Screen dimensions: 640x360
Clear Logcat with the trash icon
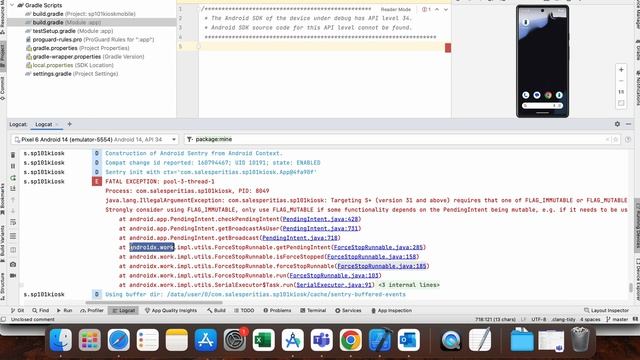tap(13, 155)
